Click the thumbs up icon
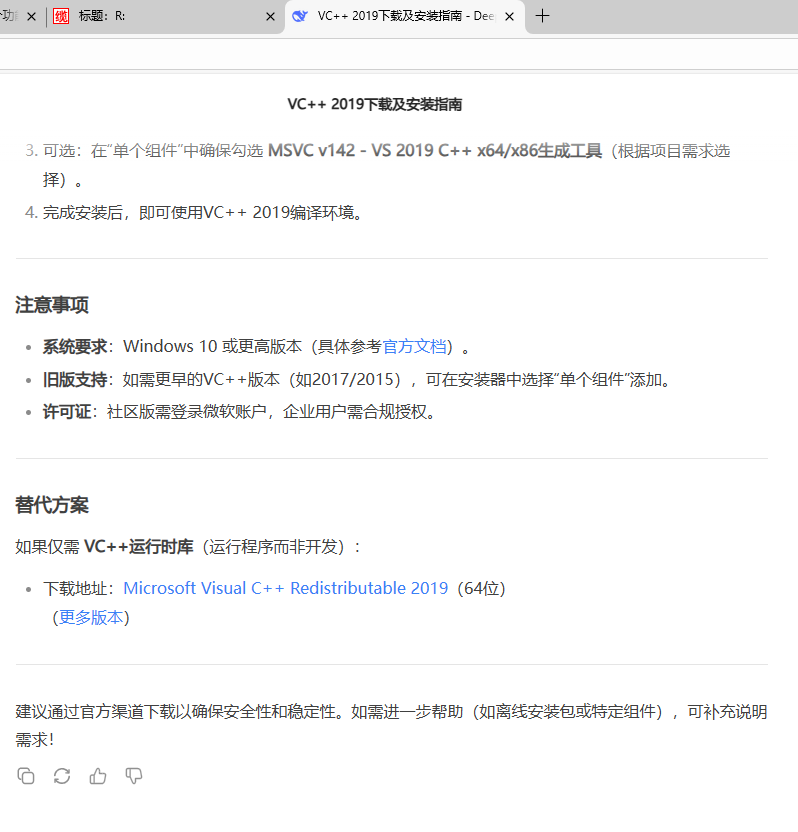The width and height of the screenshot is (798, 832). tap(98, 775)
